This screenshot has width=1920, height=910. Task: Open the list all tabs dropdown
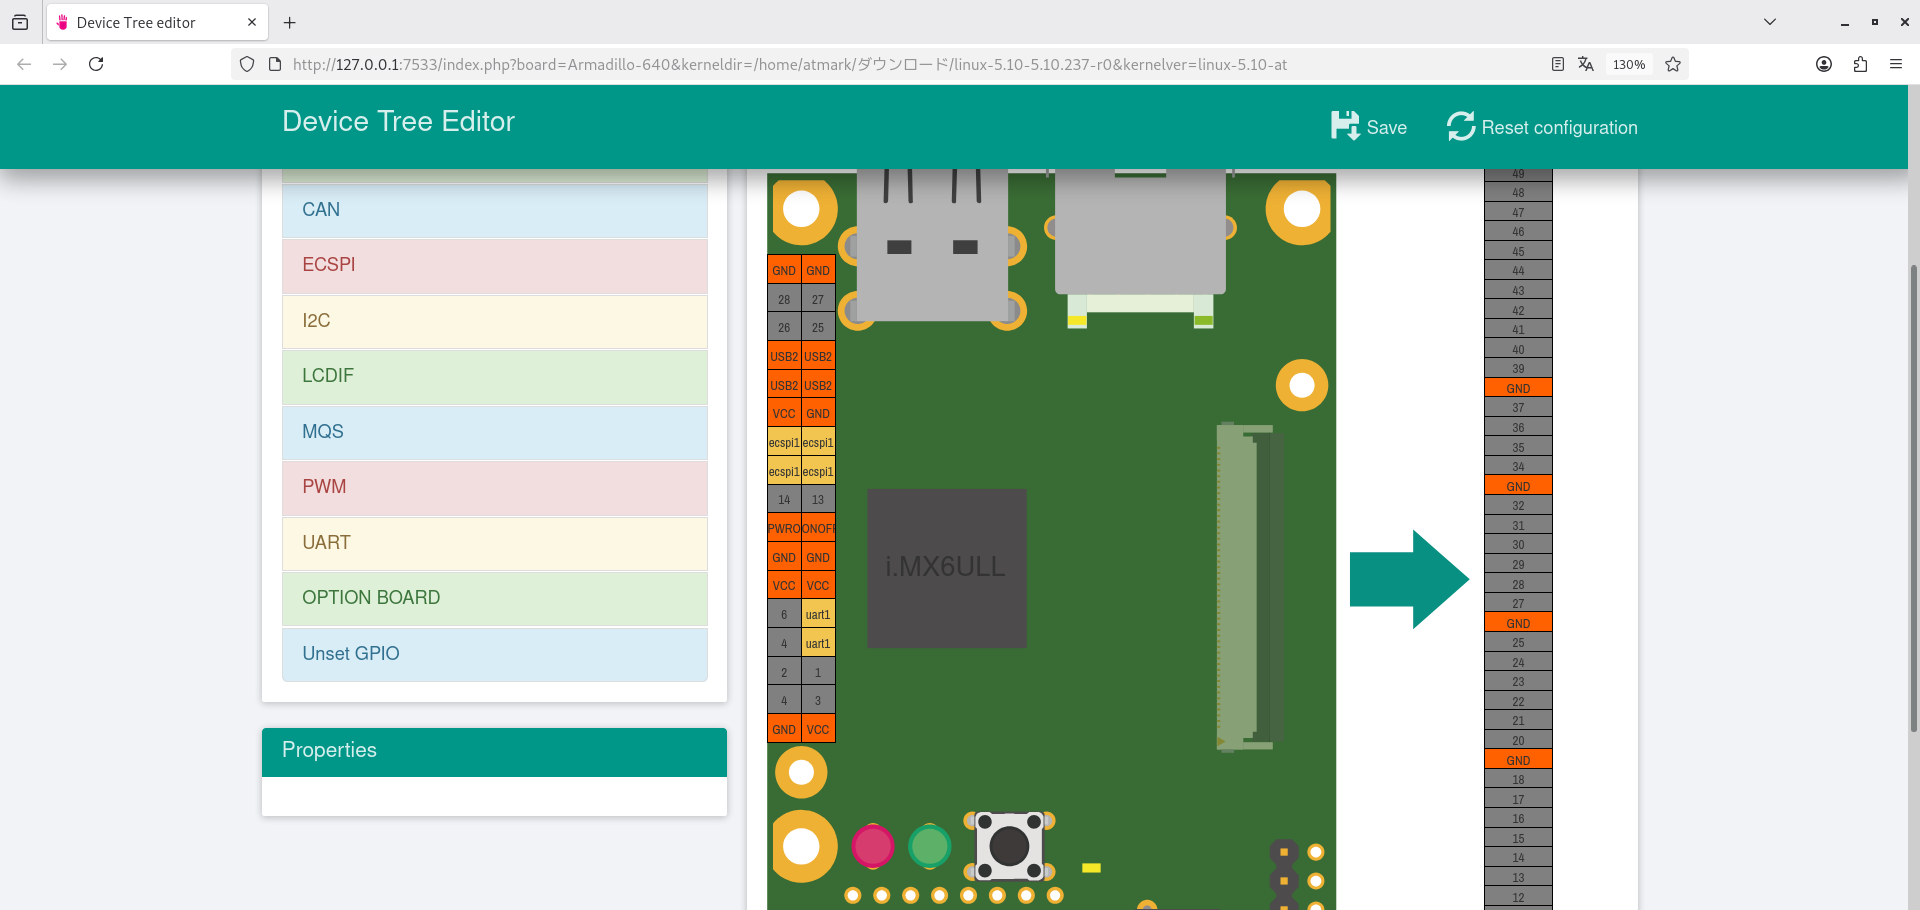pos(1769,22)
